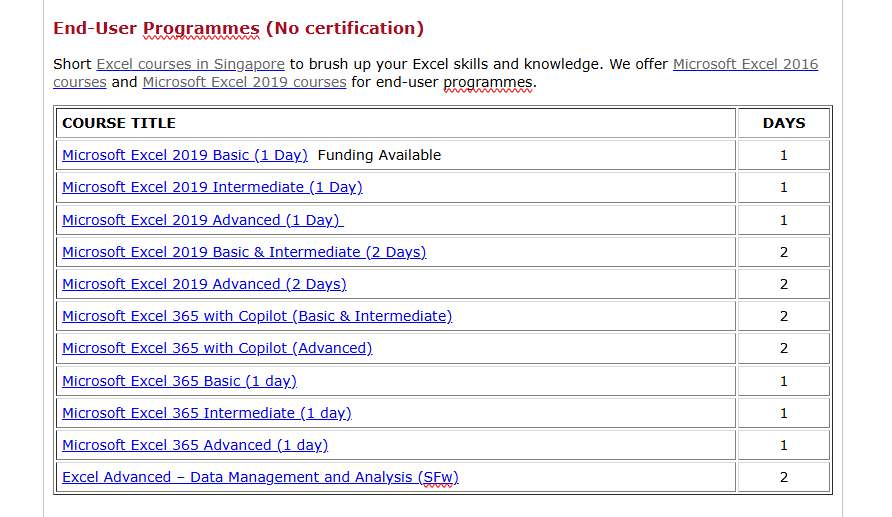Image resolution: width=892 pixels, height=517 pixels.
Task: Click days cell for Copilot (Basic & Intermediate)
Action: 784,316
